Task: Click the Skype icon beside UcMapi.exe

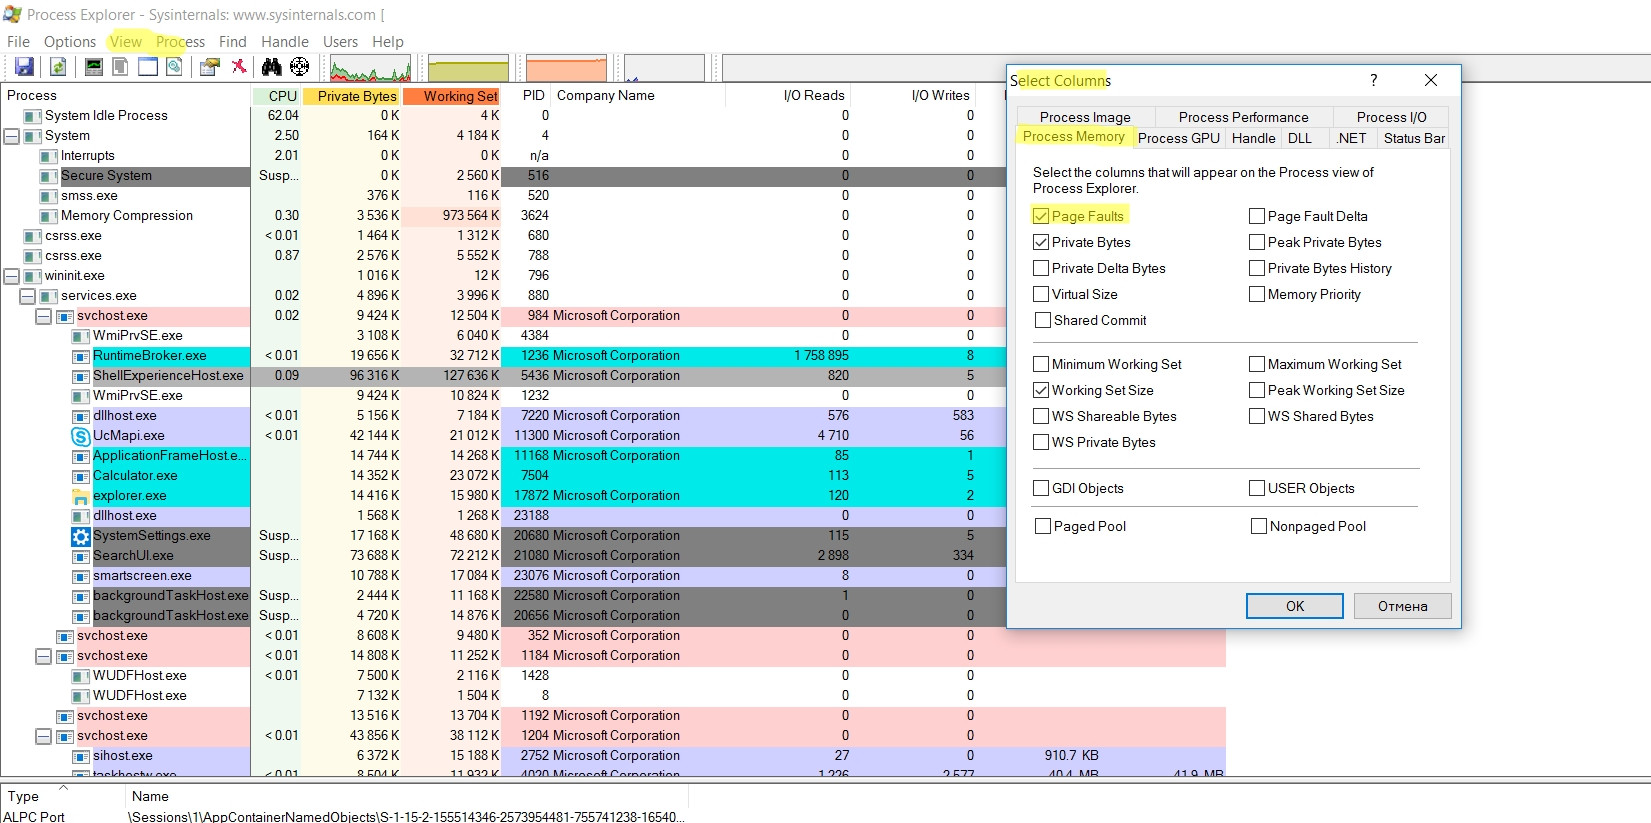Action: (81, 436)
